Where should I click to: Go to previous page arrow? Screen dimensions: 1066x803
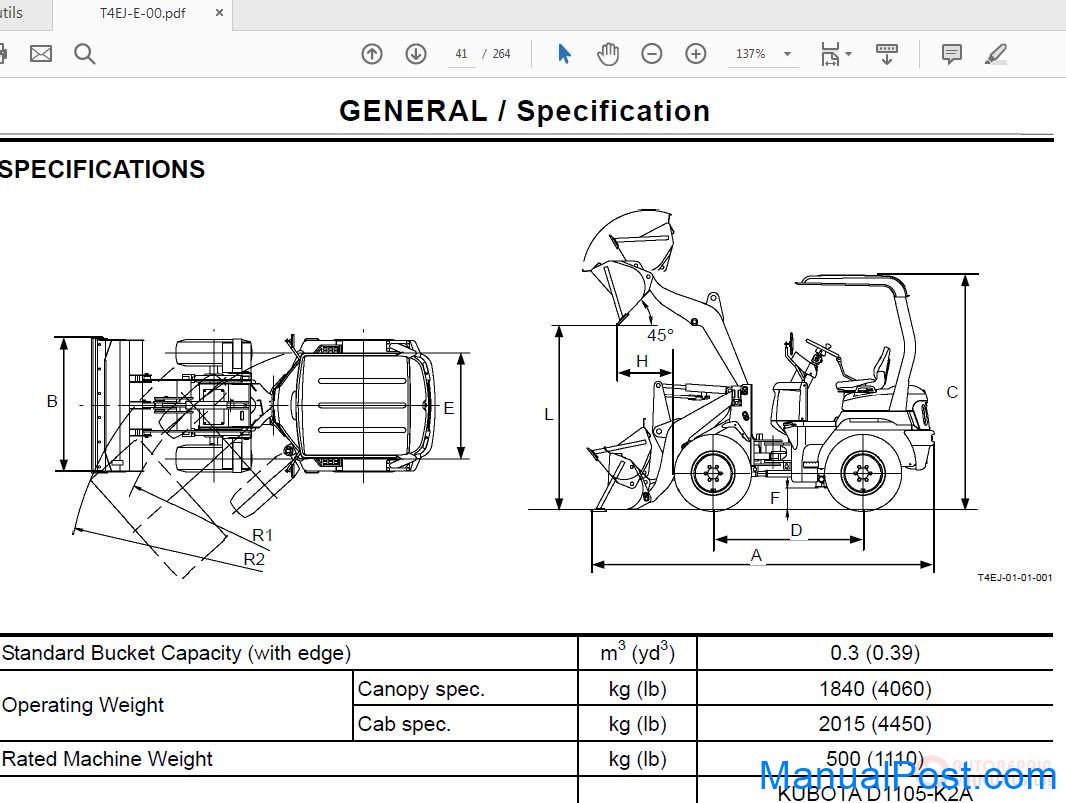(x=372, y=54)
